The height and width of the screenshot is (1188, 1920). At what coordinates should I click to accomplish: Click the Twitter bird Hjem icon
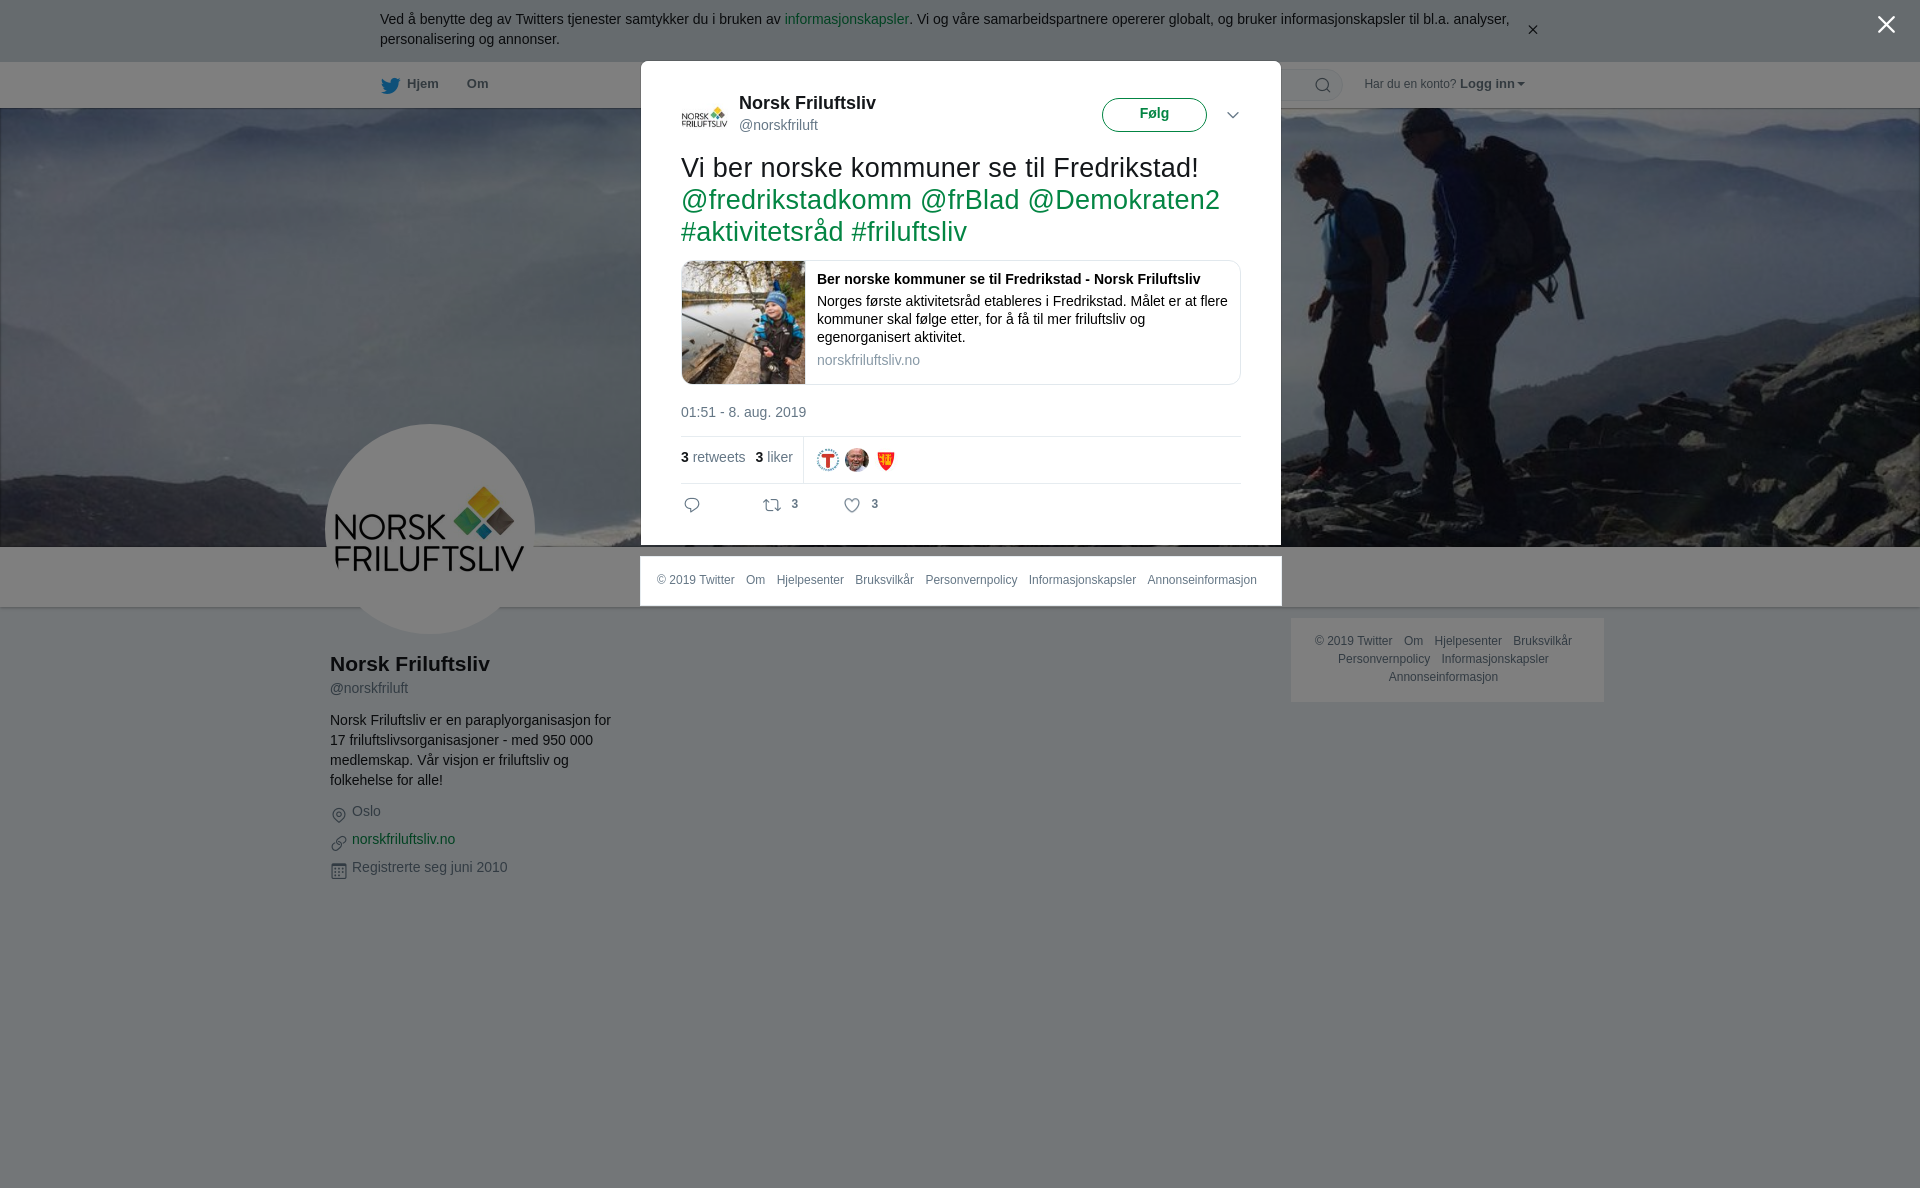click(391, 85)
